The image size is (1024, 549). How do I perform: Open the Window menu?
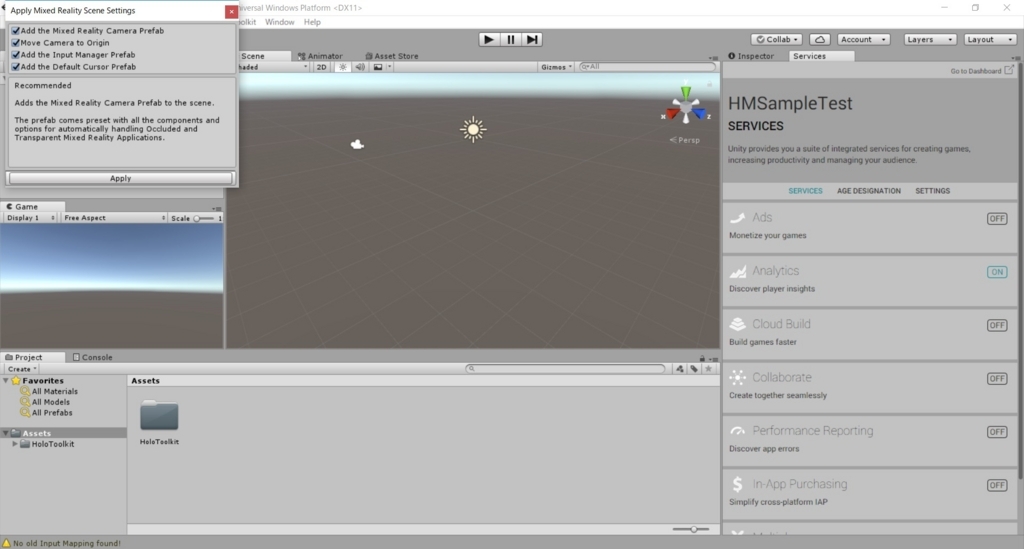click(280, 22)
